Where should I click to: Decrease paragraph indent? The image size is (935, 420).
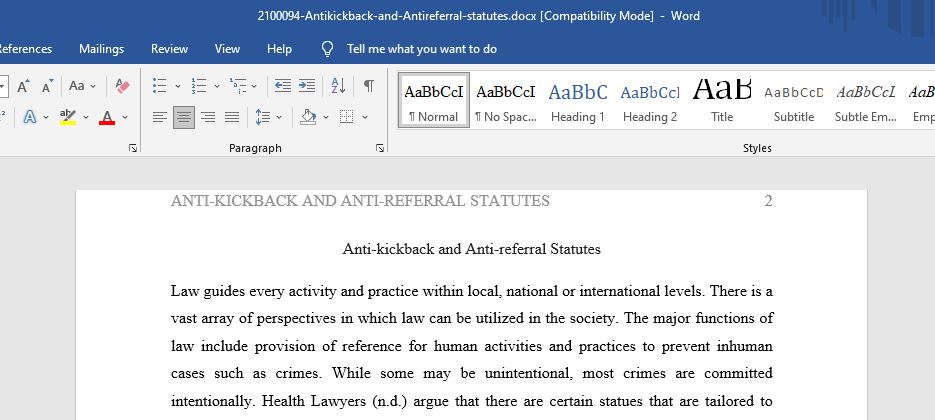point(283,86)
